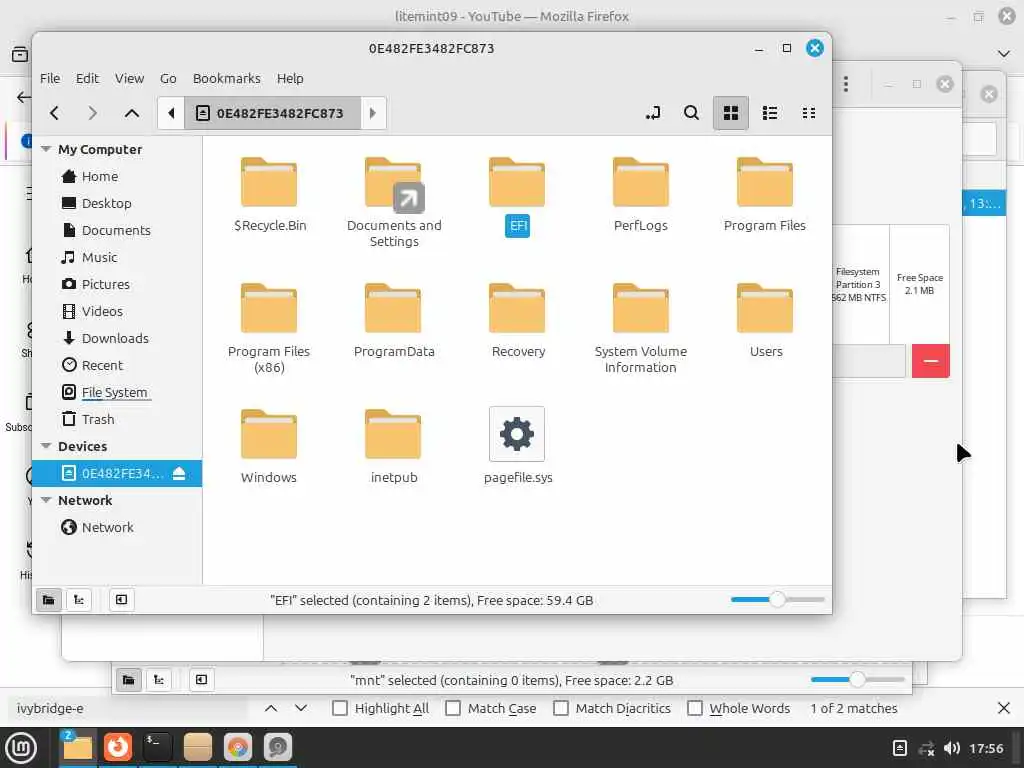Adjust zoom slider in rear mnt window
Image resolution: width=1024 pixels, height=768 pixels.
[x=857, y=679]
